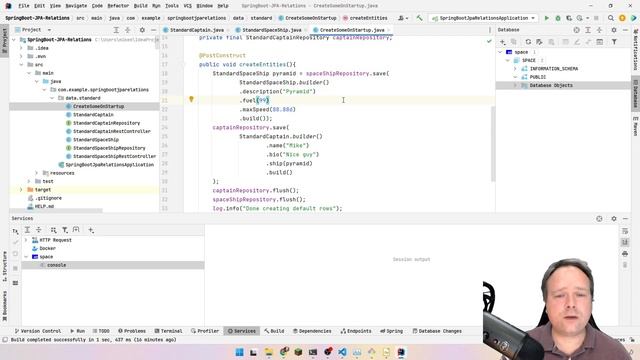
Task: Click the New data source plus icon in Database panel
Action: pyautogui.click(x=502, y=42)
